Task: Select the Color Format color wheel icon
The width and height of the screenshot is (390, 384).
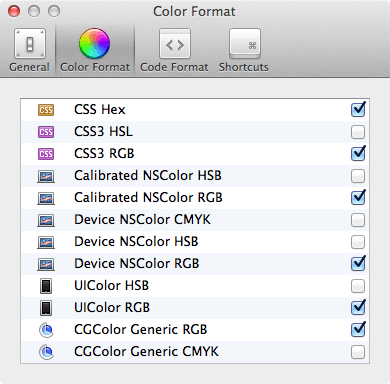Action: [94, 43]
